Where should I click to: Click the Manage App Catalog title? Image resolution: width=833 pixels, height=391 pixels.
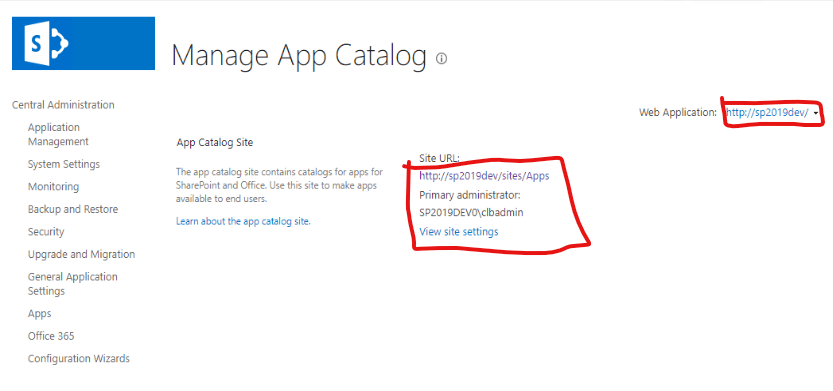click(x=299, y=55)
